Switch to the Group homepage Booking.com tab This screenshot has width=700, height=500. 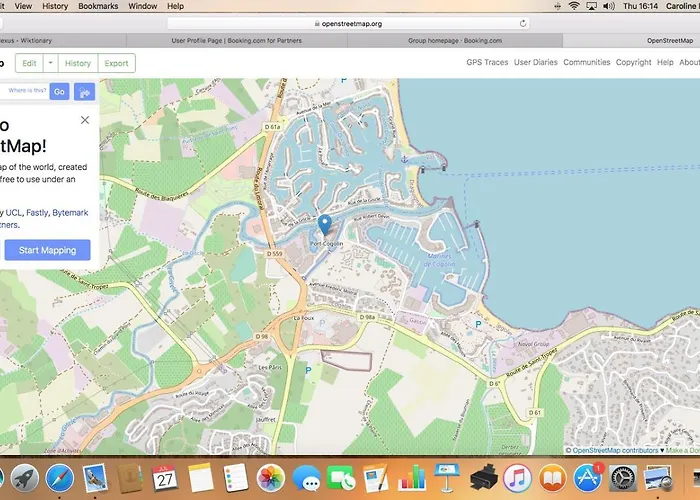coord(455,41)
